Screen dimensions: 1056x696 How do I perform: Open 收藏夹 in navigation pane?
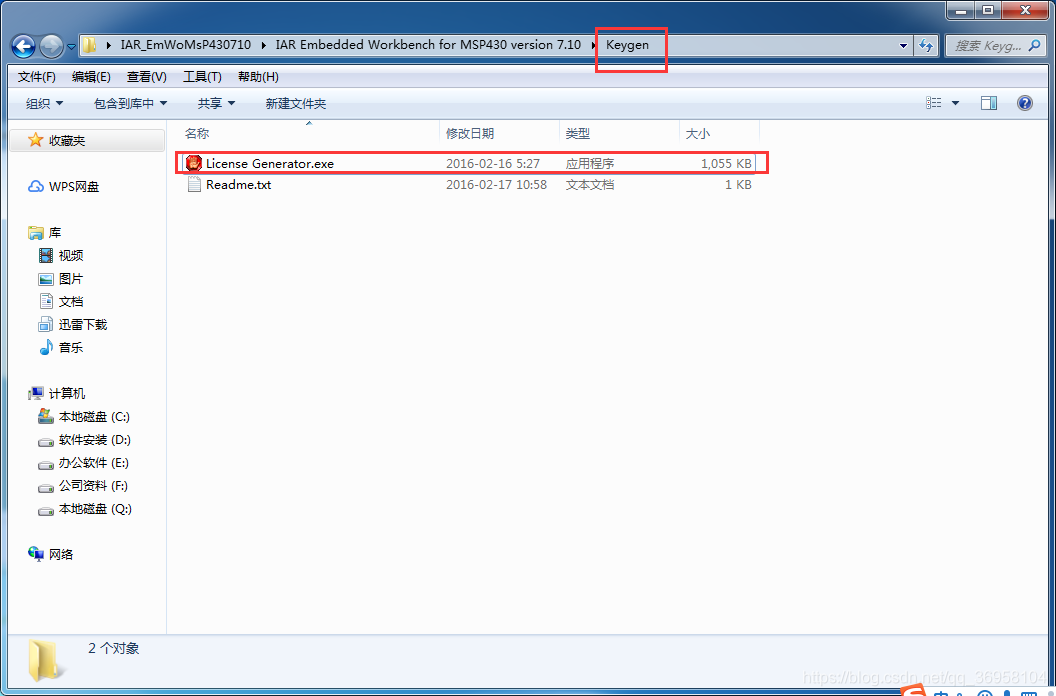[67, 141]
